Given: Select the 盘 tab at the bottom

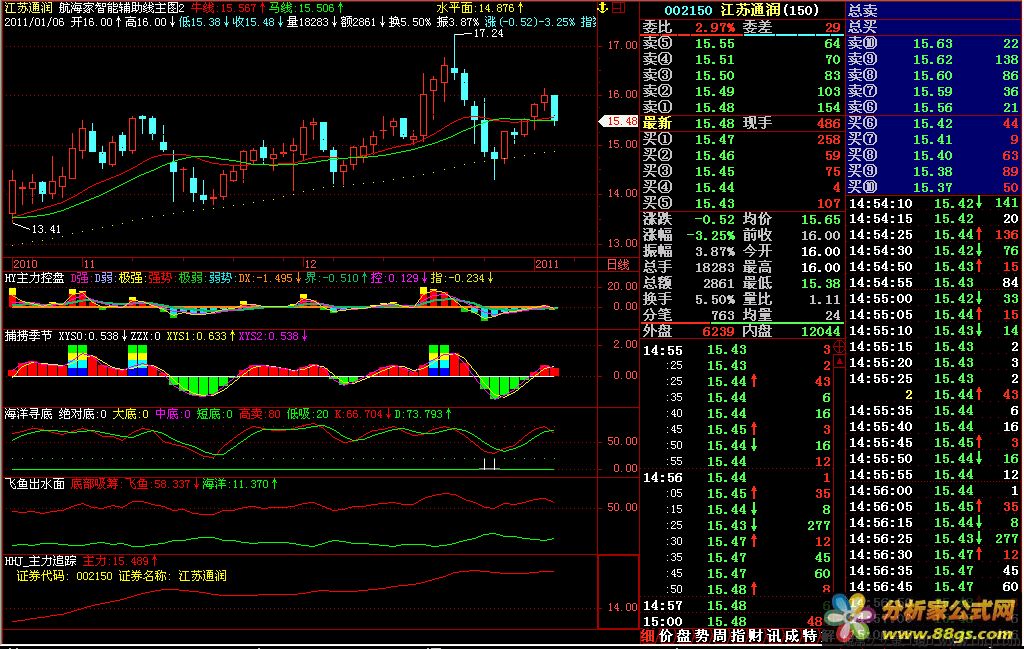Looking at the screenshot, I should pyautogui.click(x=684, y=635).
